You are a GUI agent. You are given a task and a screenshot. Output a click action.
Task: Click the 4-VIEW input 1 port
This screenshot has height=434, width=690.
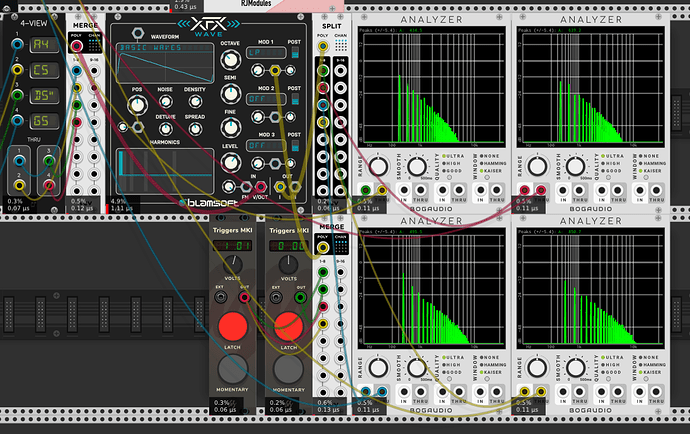[x=17, y=44]
